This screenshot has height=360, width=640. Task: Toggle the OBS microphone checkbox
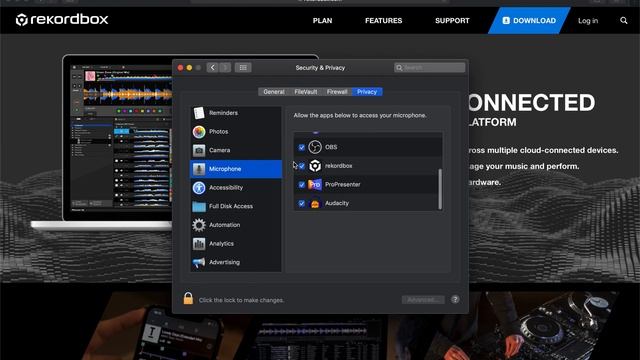click(302, 147)
